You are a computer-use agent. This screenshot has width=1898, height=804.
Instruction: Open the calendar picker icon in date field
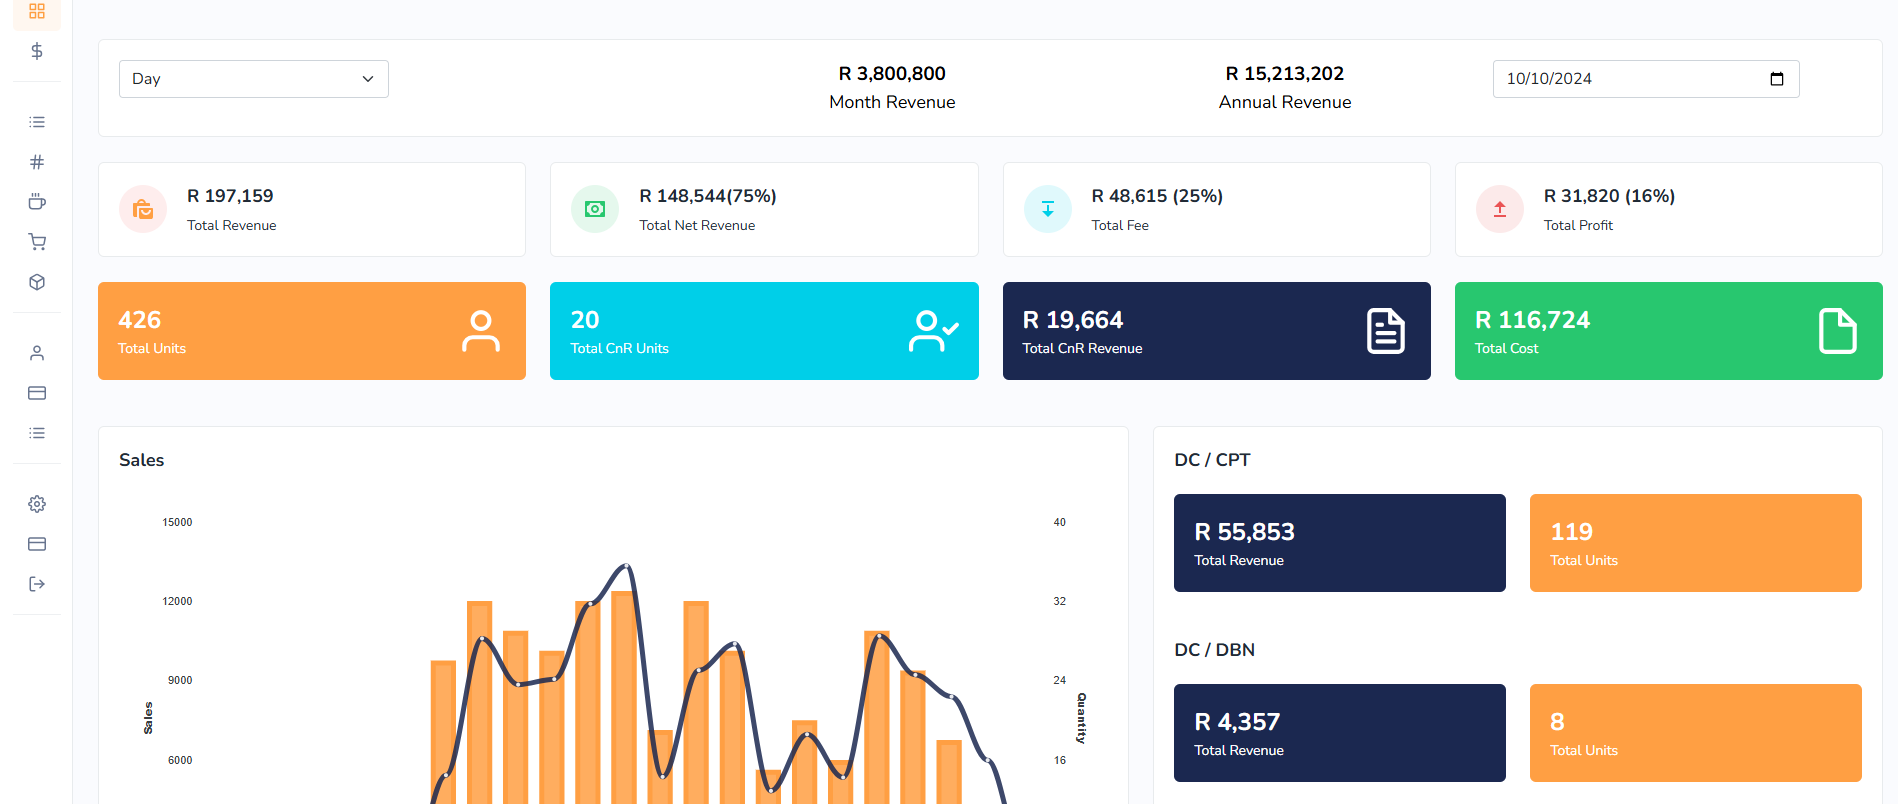(1777, 79)
